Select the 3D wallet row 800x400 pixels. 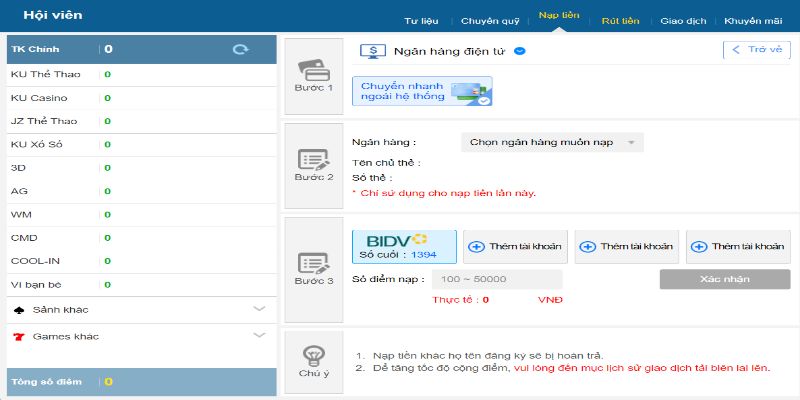click(x=141, y=168)
